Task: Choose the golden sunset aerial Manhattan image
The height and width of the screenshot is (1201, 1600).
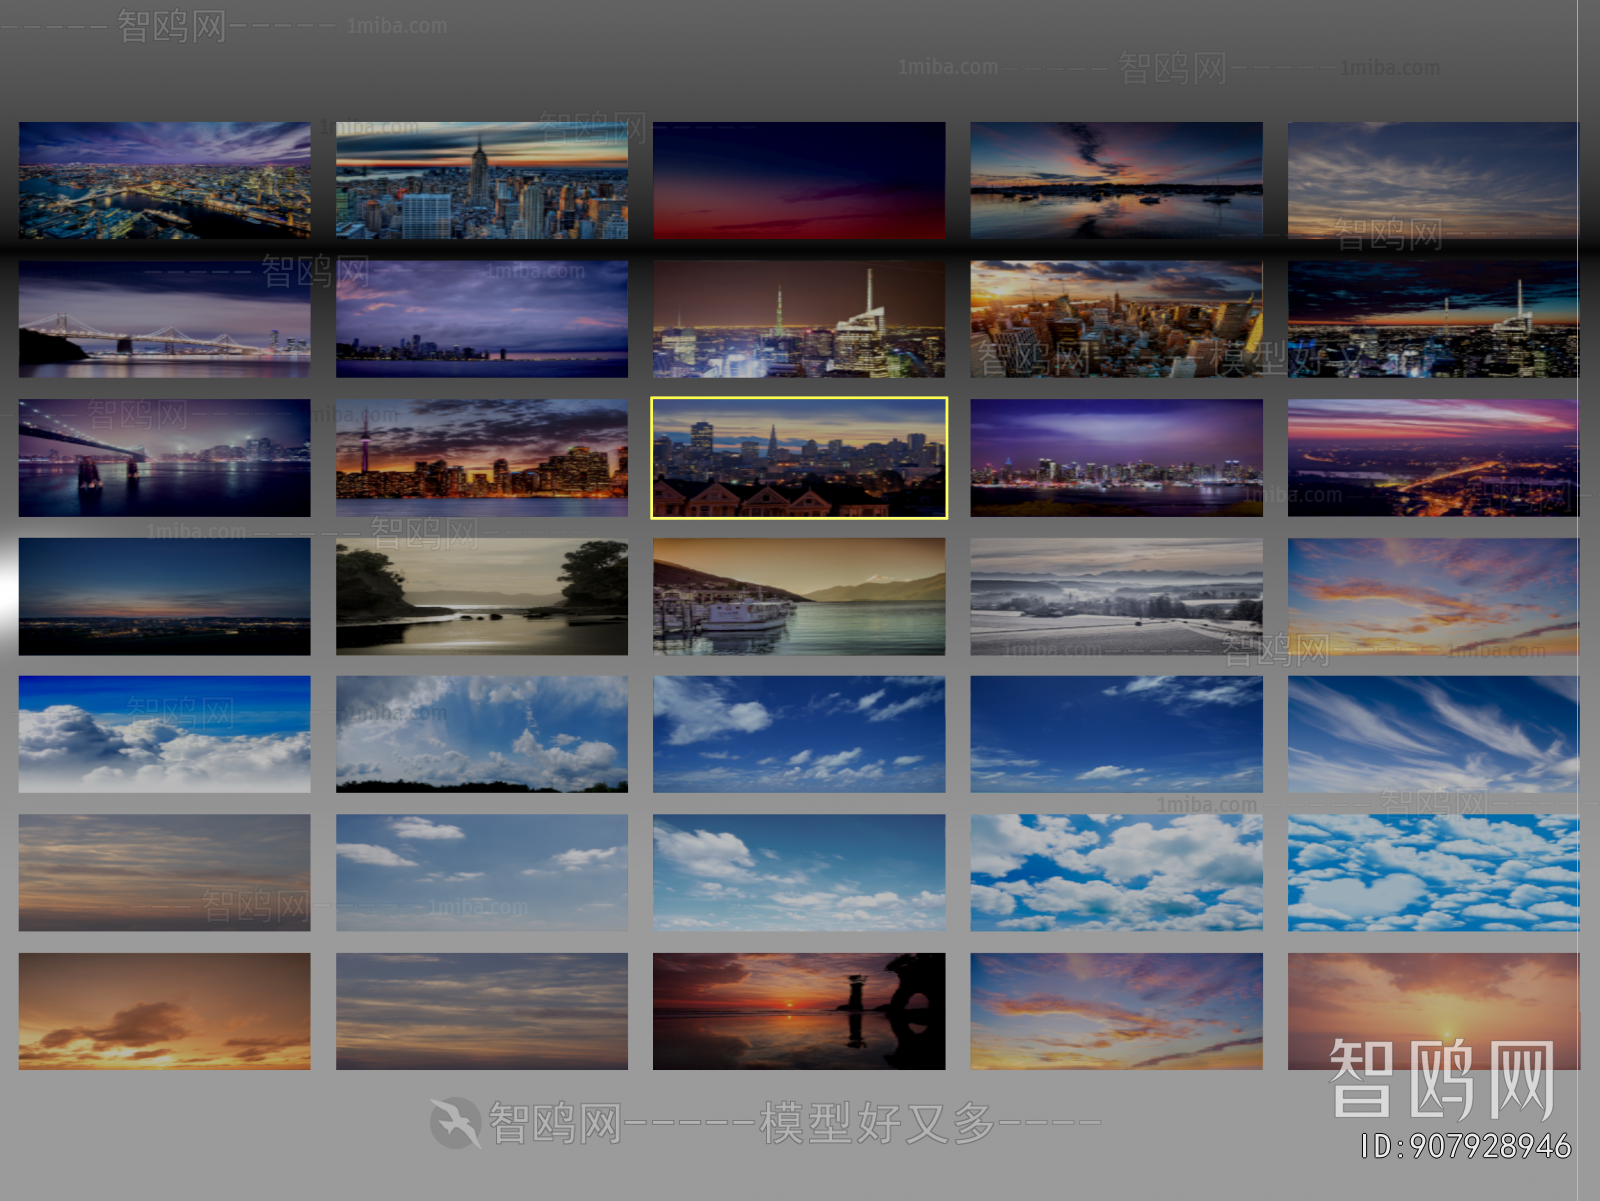Action: (x=1116, y=319)
